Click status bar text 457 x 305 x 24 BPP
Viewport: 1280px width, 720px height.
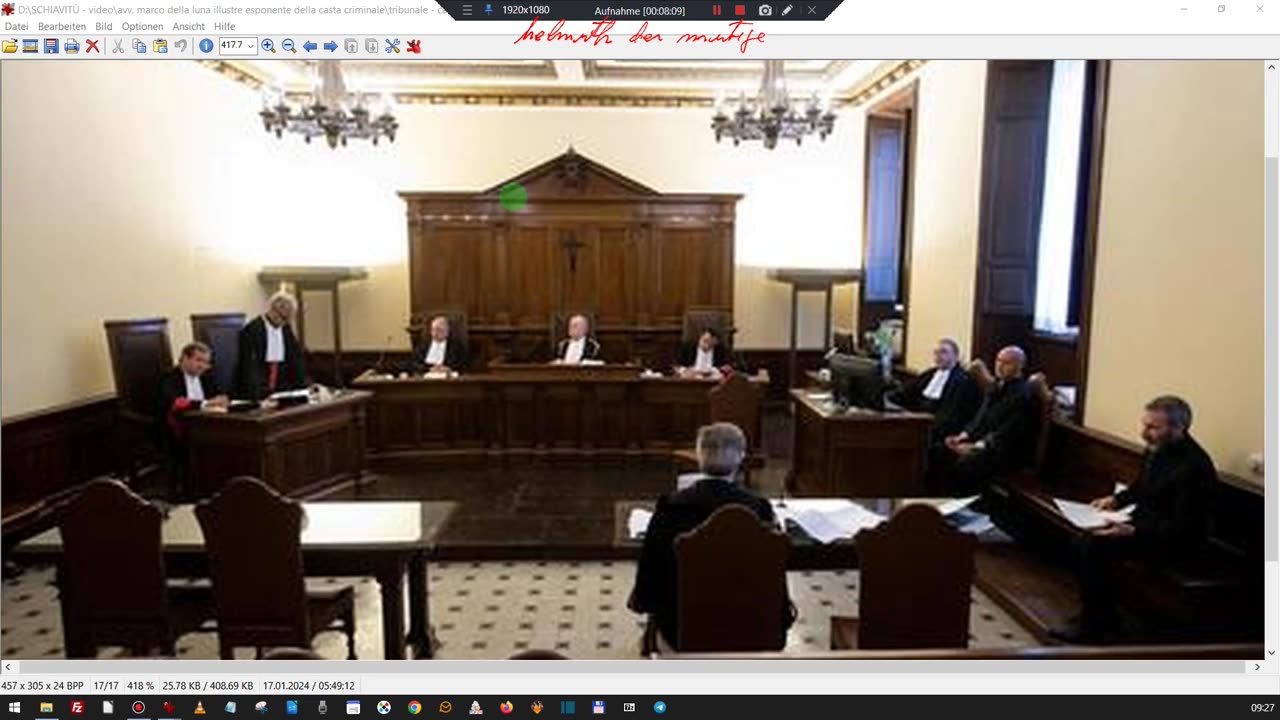(x=42, y=686)
